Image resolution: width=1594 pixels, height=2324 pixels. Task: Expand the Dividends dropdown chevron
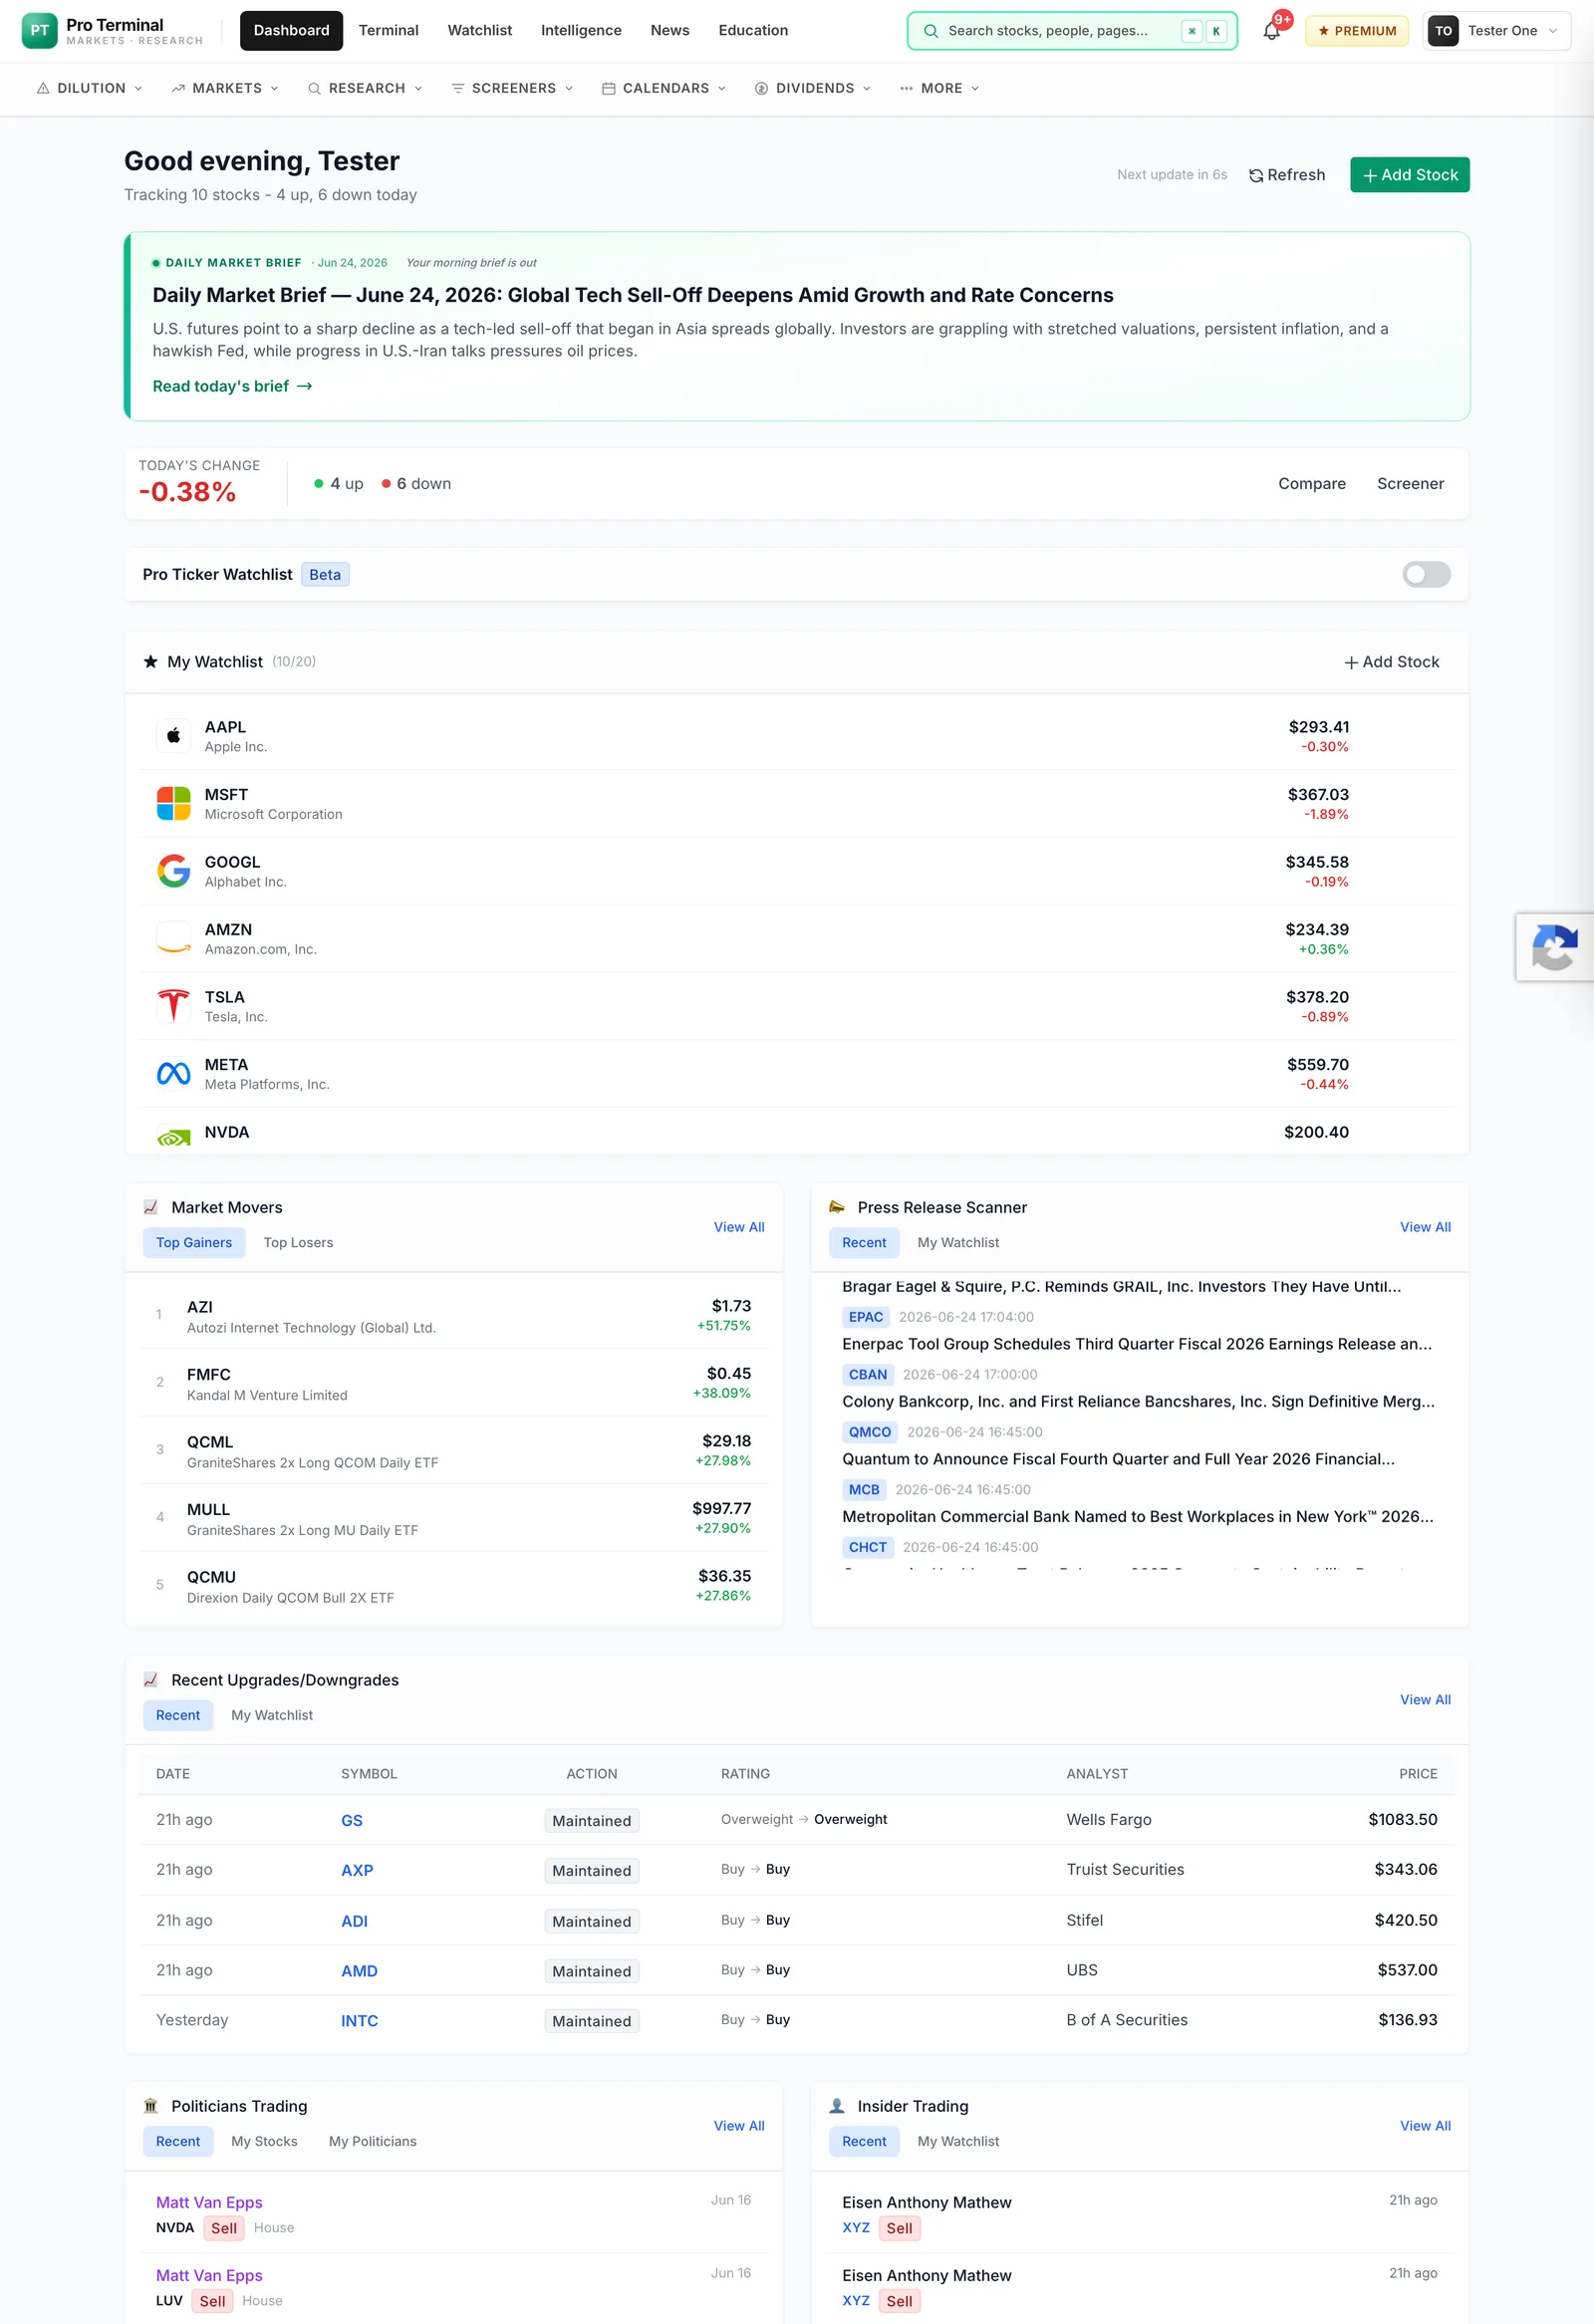(867, 88)
